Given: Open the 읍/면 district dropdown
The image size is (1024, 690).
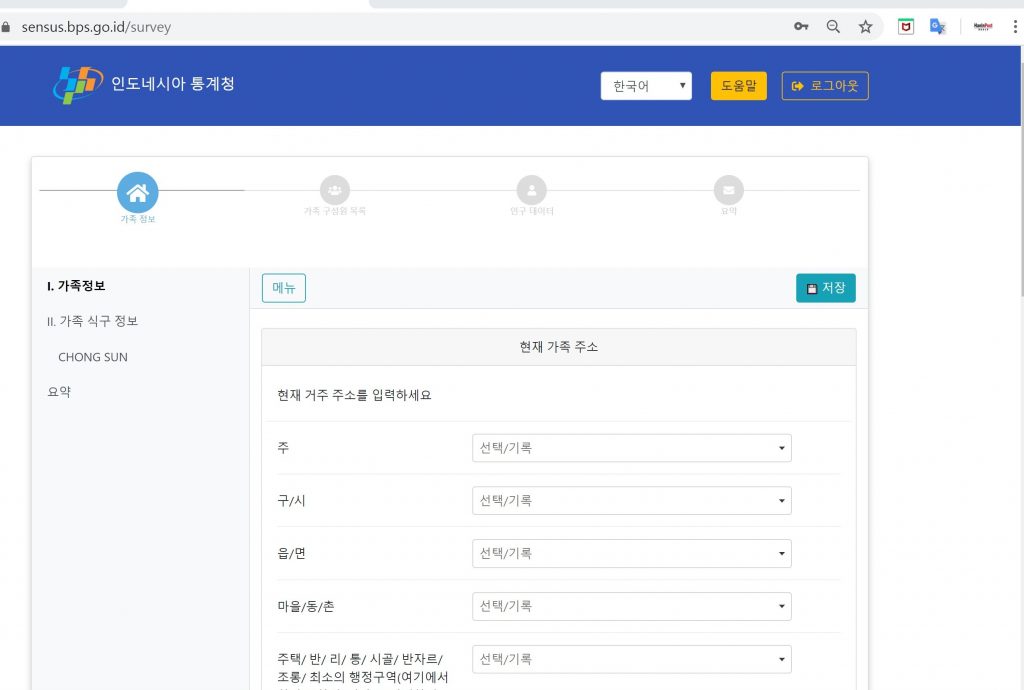Looking at the screenshot, I should pyautogui.click(x=631, y=553).
